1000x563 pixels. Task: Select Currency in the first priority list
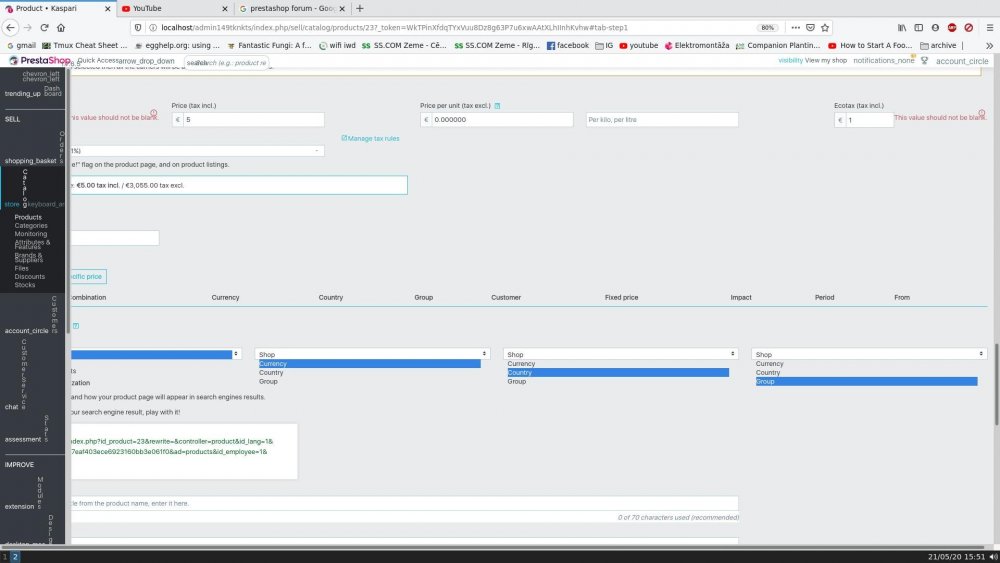click(x=369, y=363)
